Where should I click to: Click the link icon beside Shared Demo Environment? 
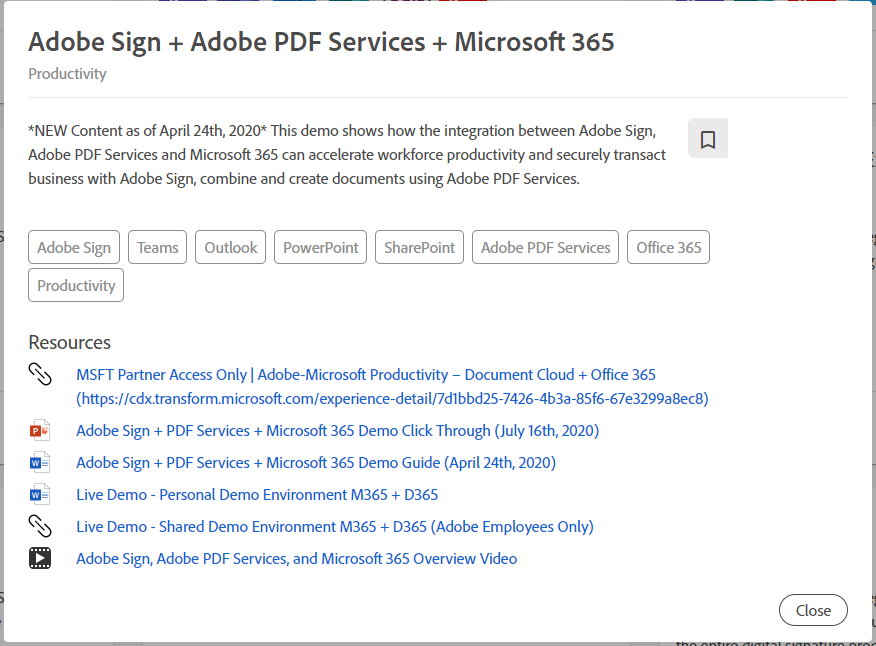pos(40,526)
